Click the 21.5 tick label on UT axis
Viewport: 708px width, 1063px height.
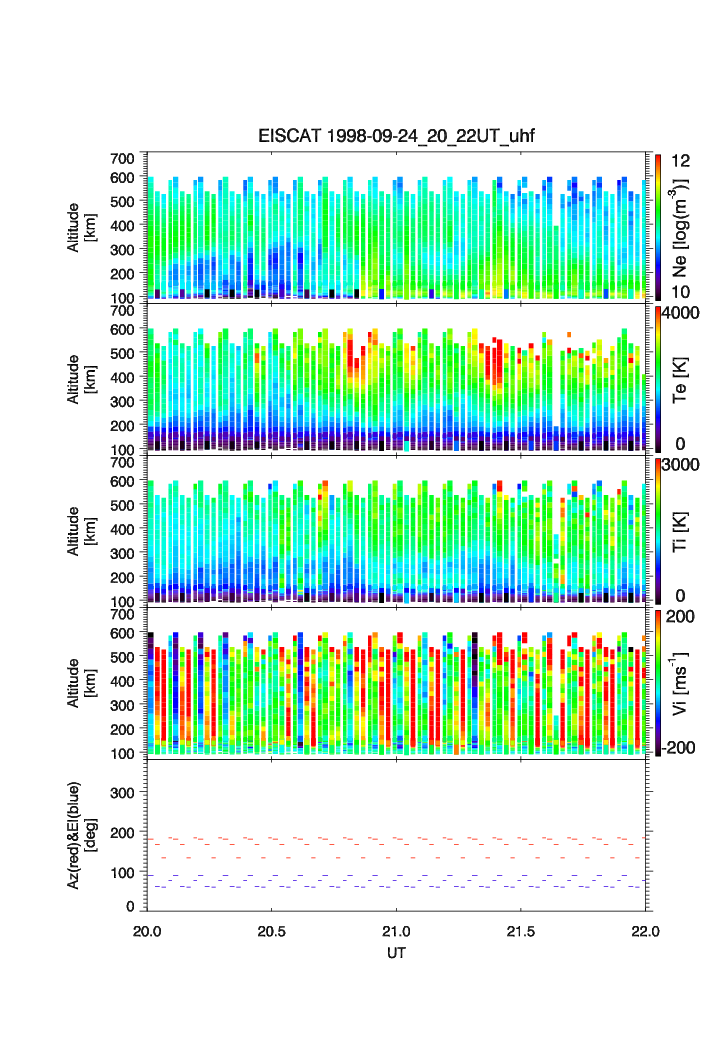pos(522,931)
